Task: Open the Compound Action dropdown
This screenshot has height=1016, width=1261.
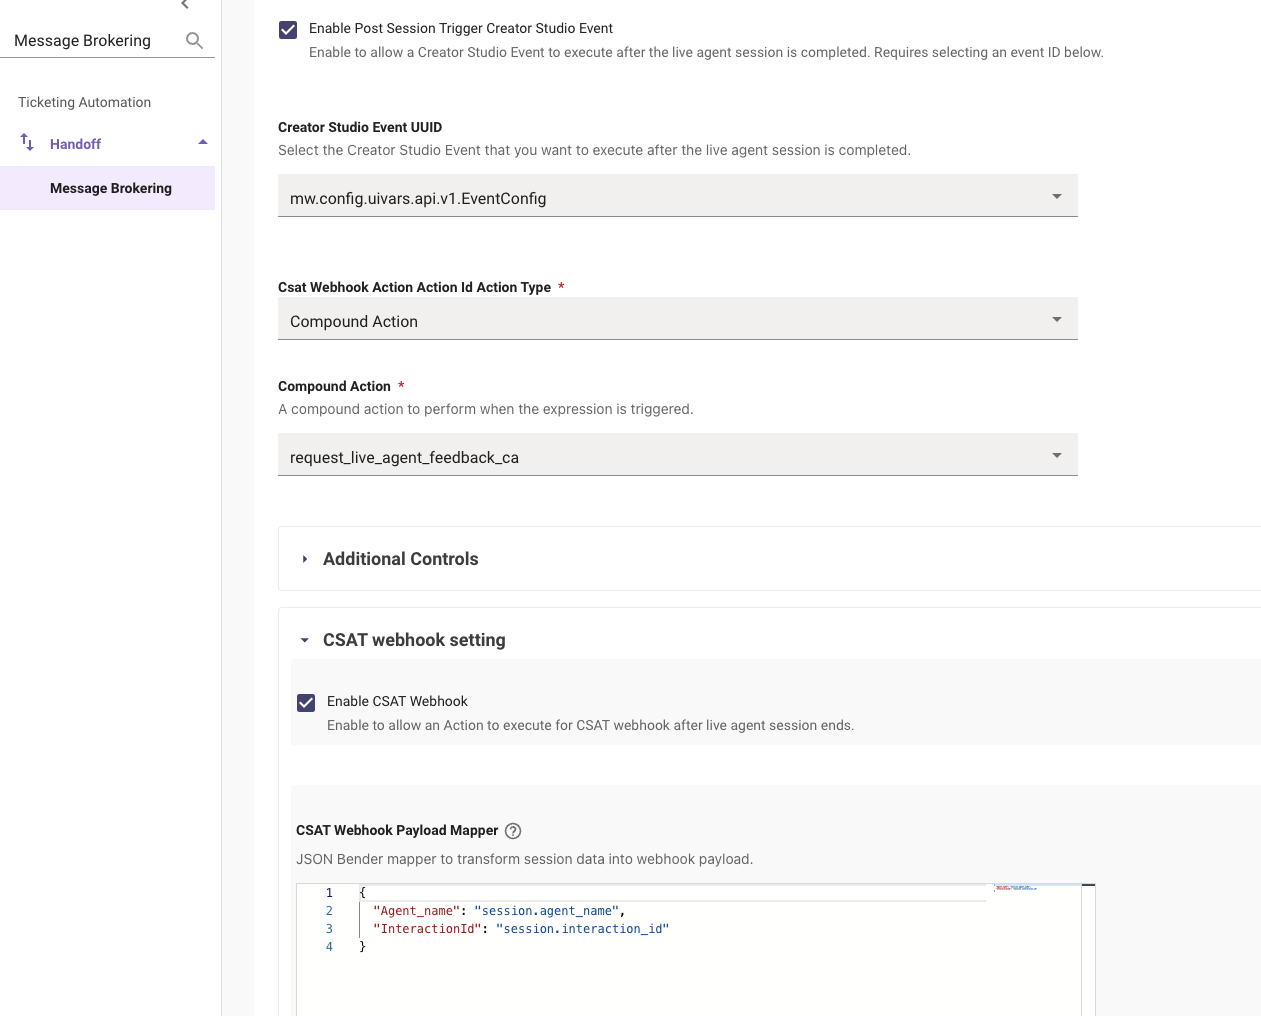Action: 677,456
